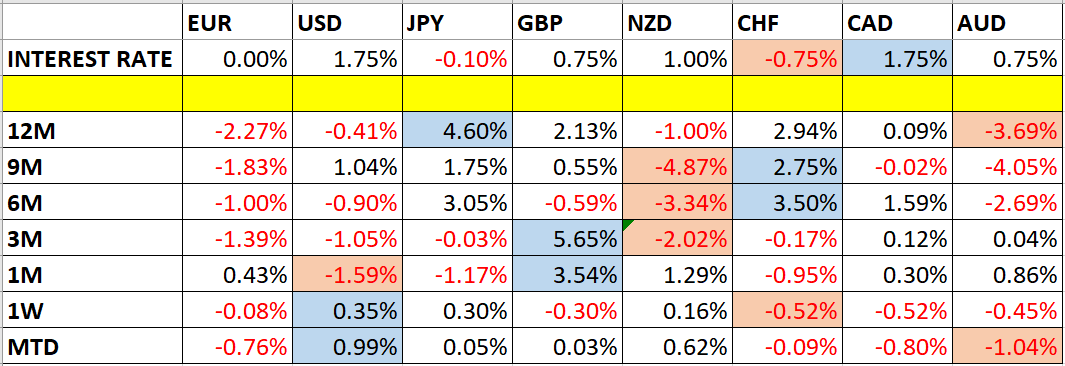
Task: Select the 12M row label cell
Action: (x=93, y=130)
